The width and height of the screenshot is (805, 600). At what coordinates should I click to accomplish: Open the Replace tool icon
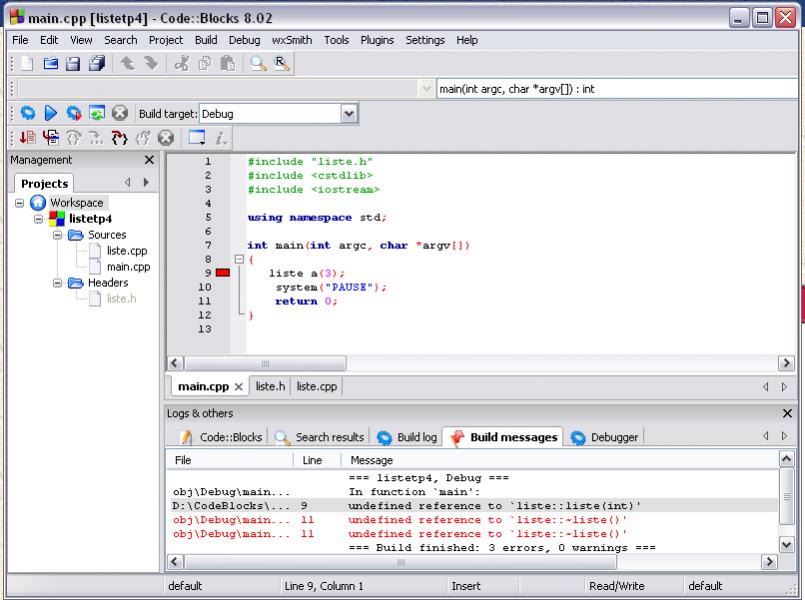click(281, 64)
